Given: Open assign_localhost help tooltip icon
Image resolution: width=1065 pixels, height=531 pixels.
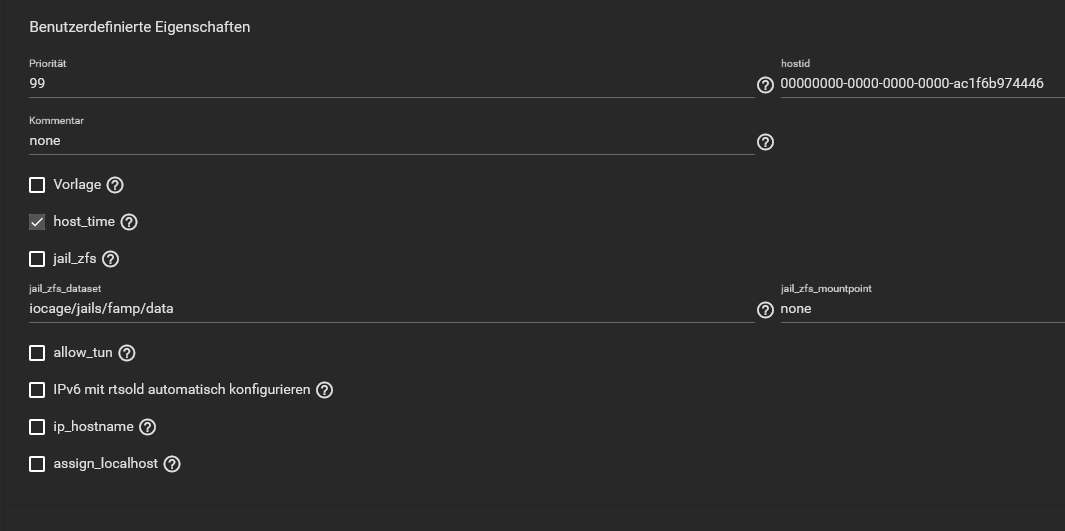Looking at the screenshot, I should [173, 464].
